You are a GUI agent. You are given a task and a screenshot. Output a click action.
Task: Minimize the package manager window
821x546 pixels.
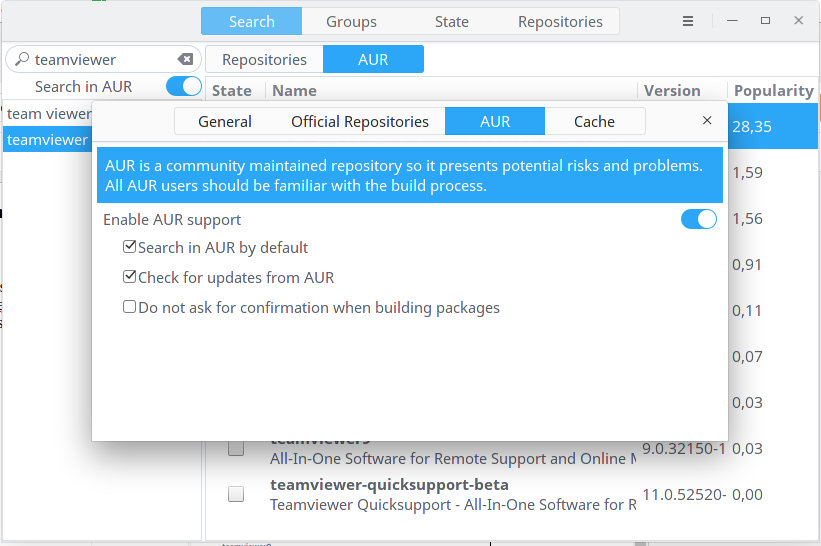(733, 20)
